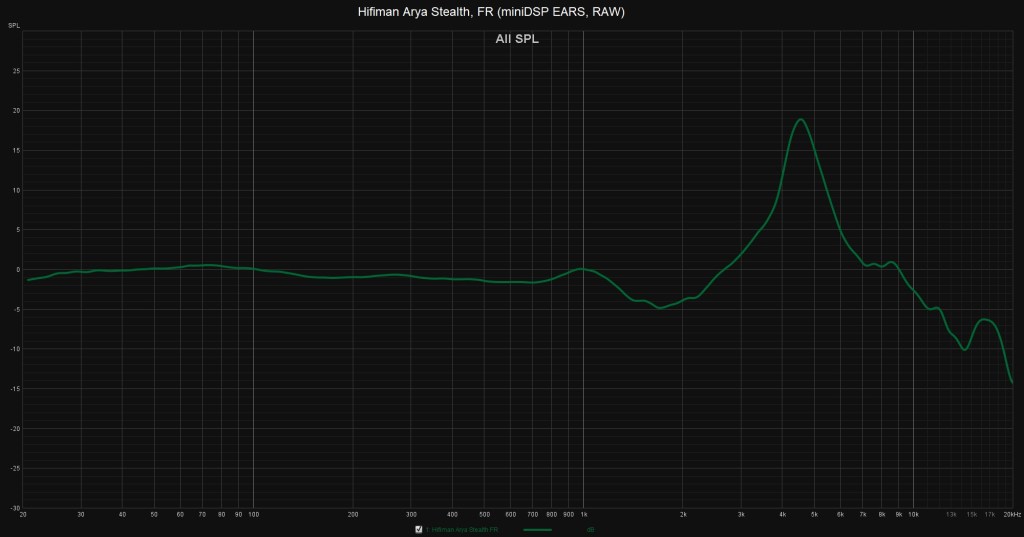Image resolution: width=1024 pixels, height=537 pixels.
Task: Click the 25 dB level axis label
Action: [x=16, y=71]
